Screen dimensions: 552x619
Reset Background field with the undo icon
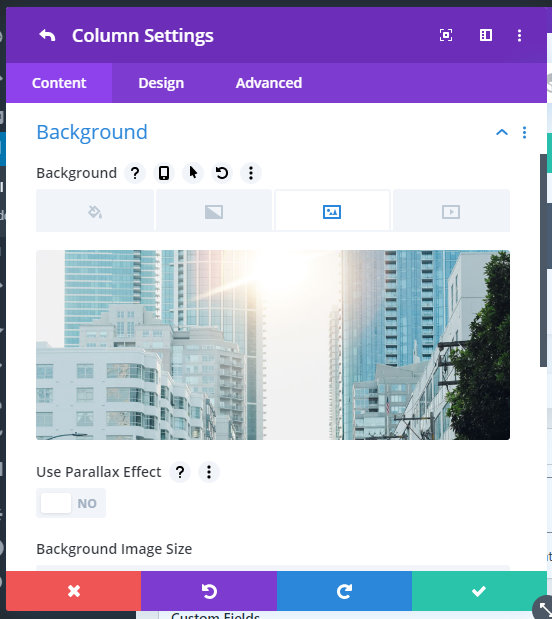222,173
